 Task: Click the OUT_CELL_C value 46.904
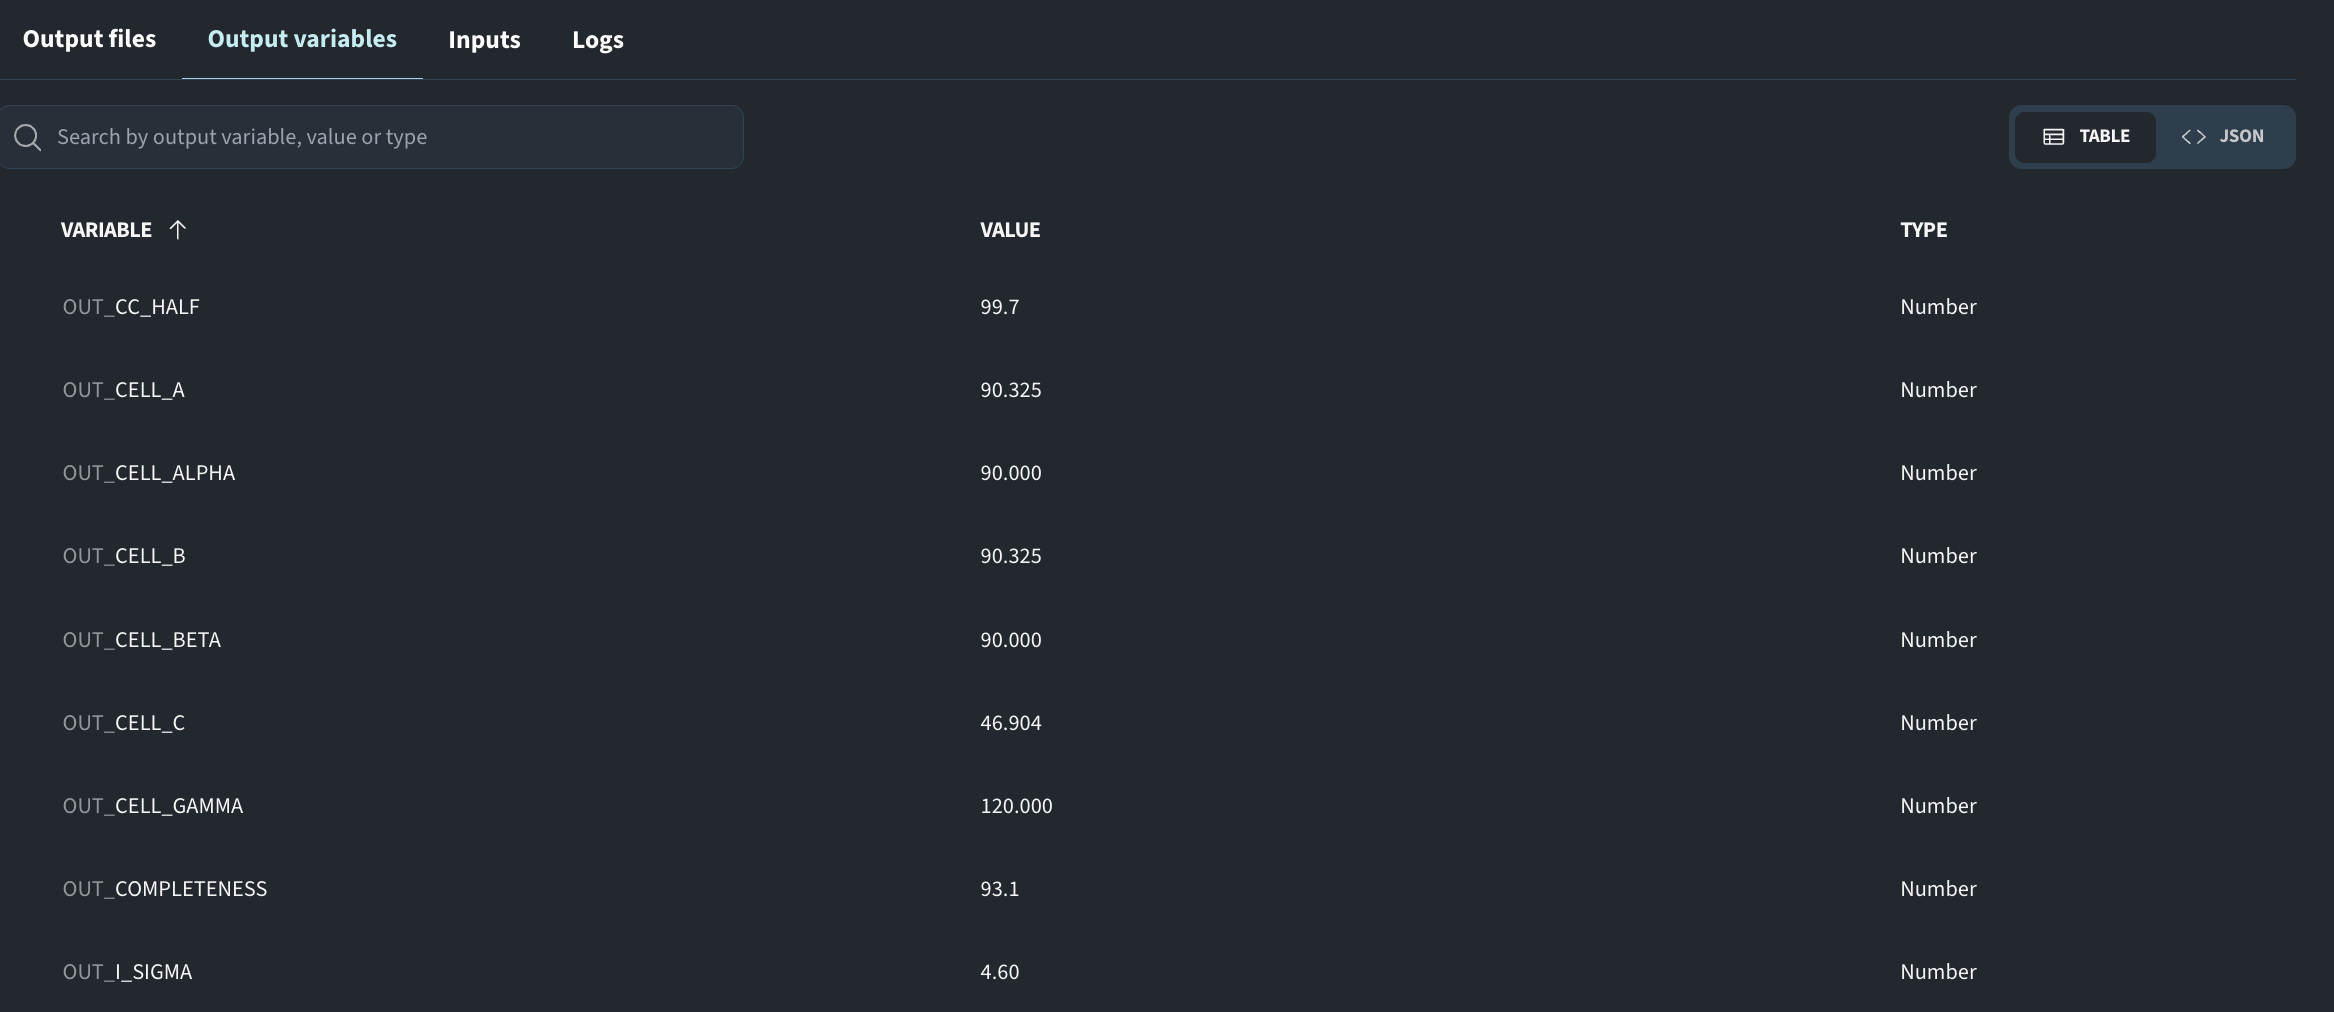point(1011,723)
